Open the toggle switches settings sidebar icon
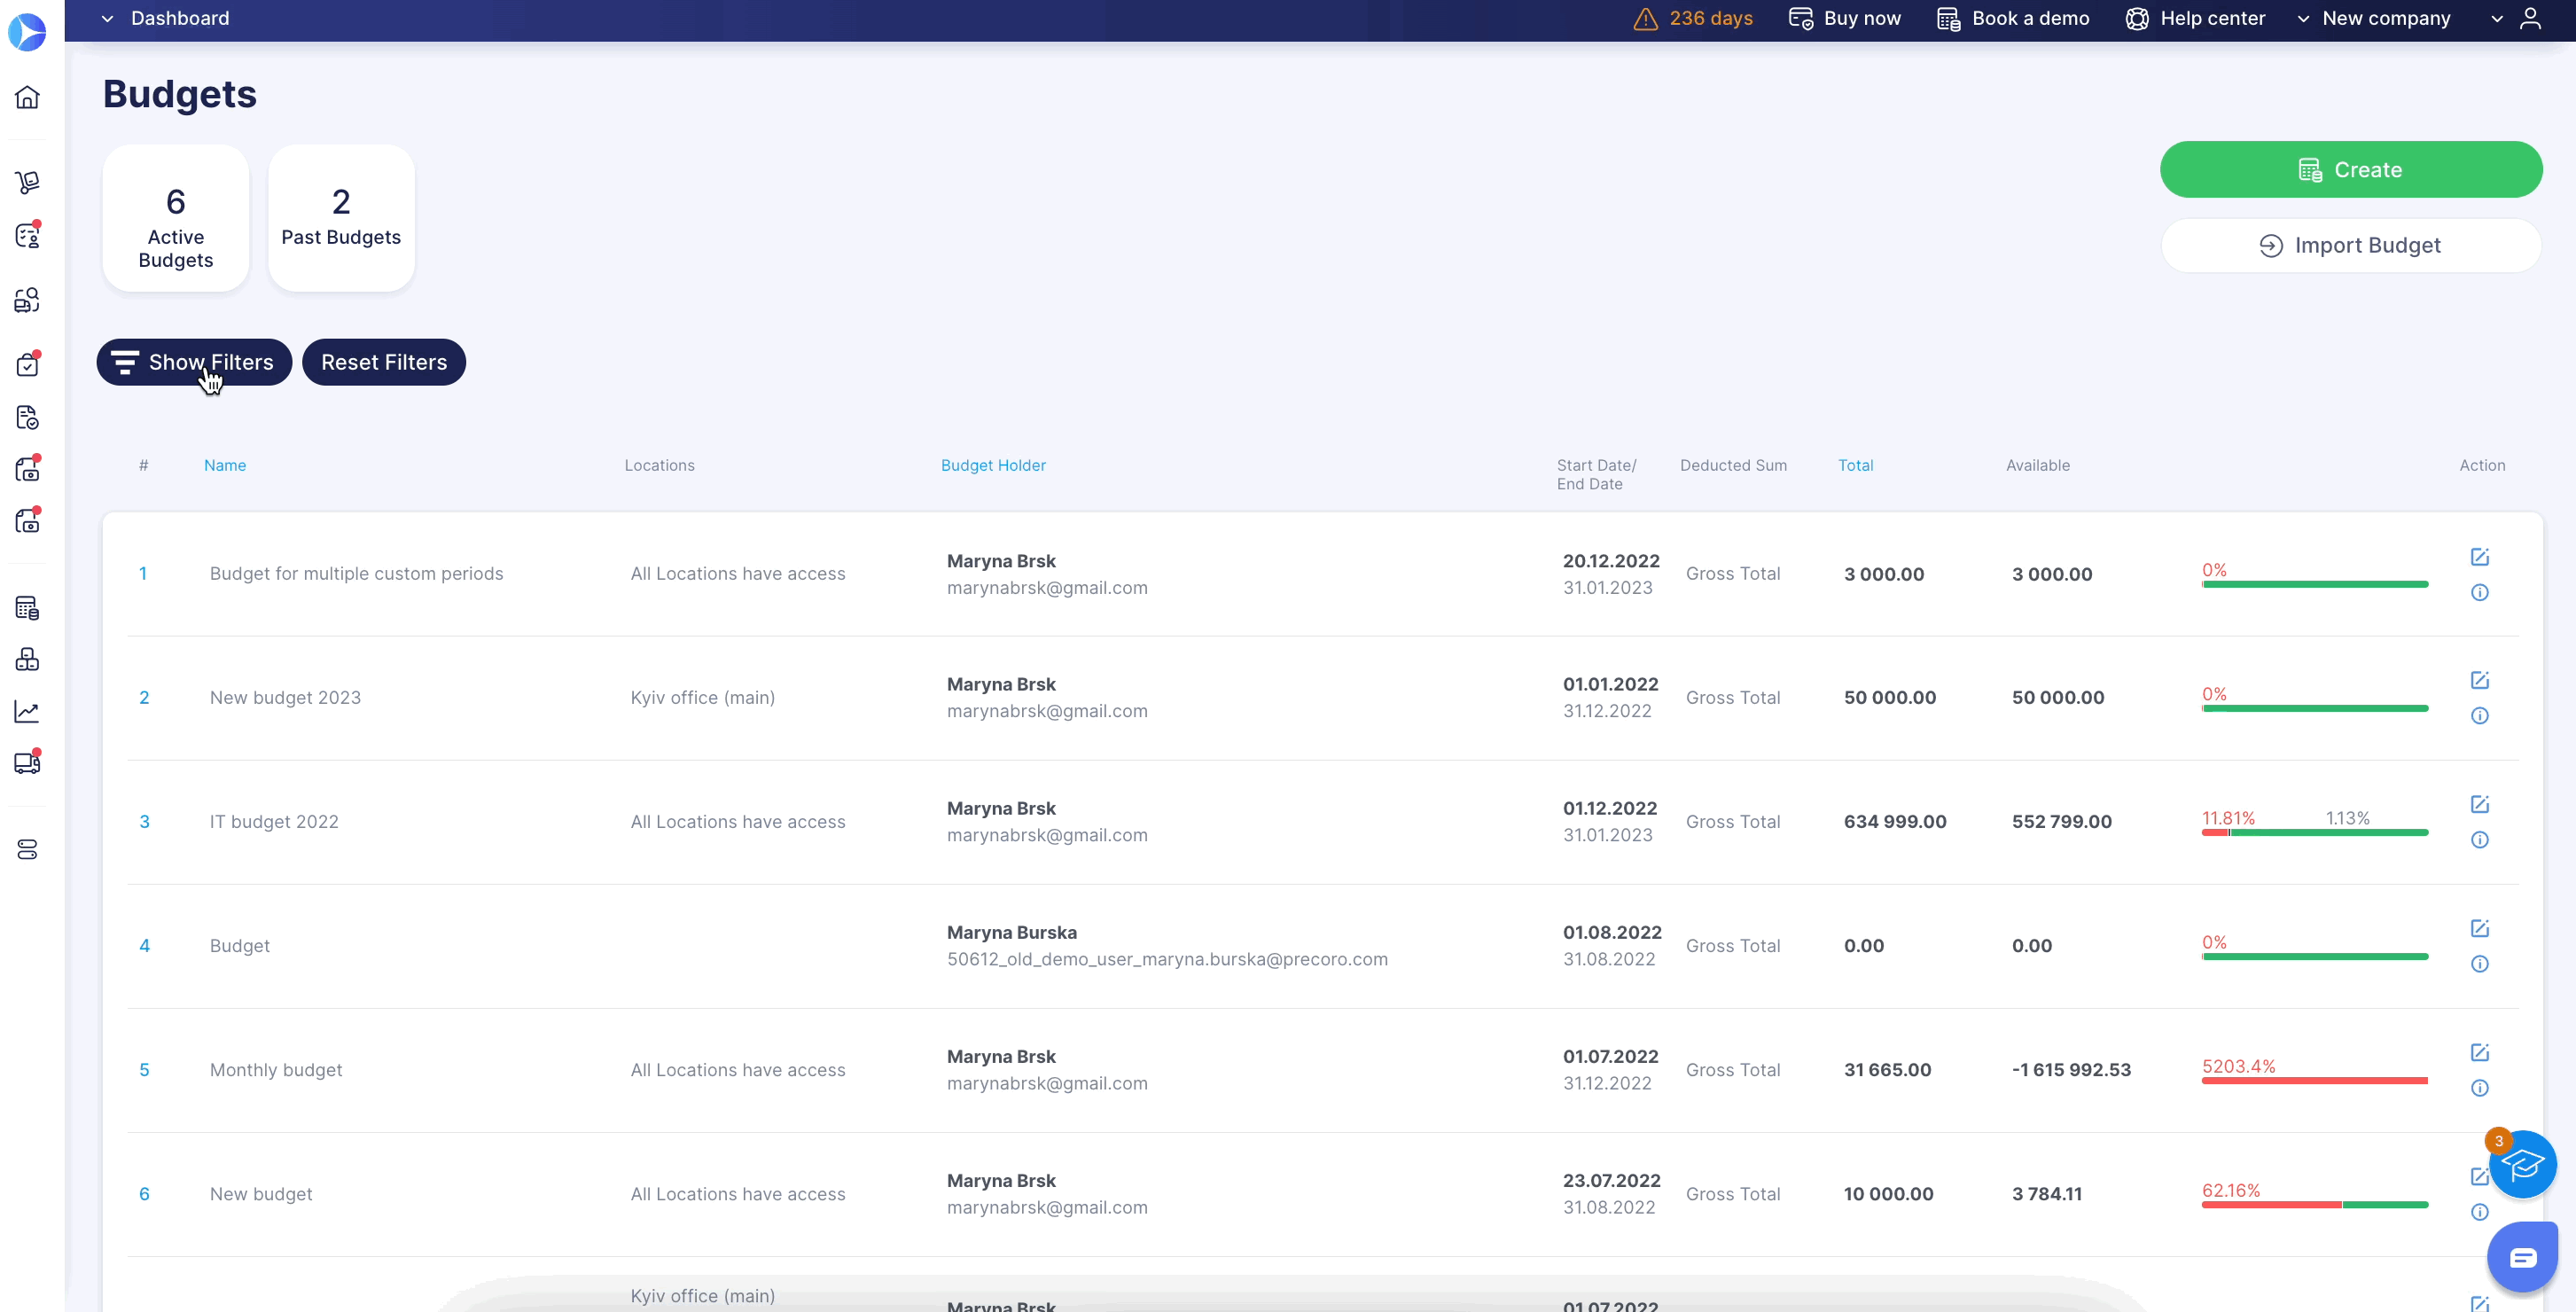This screenshot has height=1312, width=2576. click(27, 849)
